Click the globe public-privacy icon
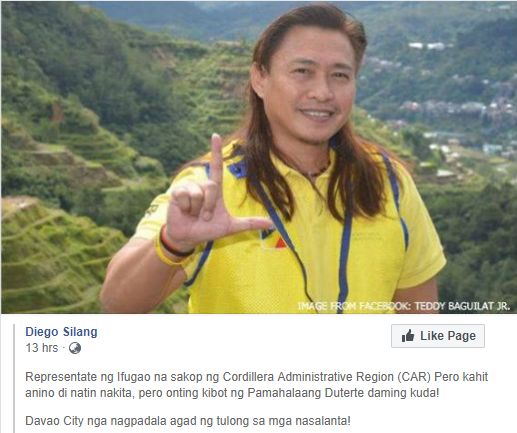 click(75, 348)
